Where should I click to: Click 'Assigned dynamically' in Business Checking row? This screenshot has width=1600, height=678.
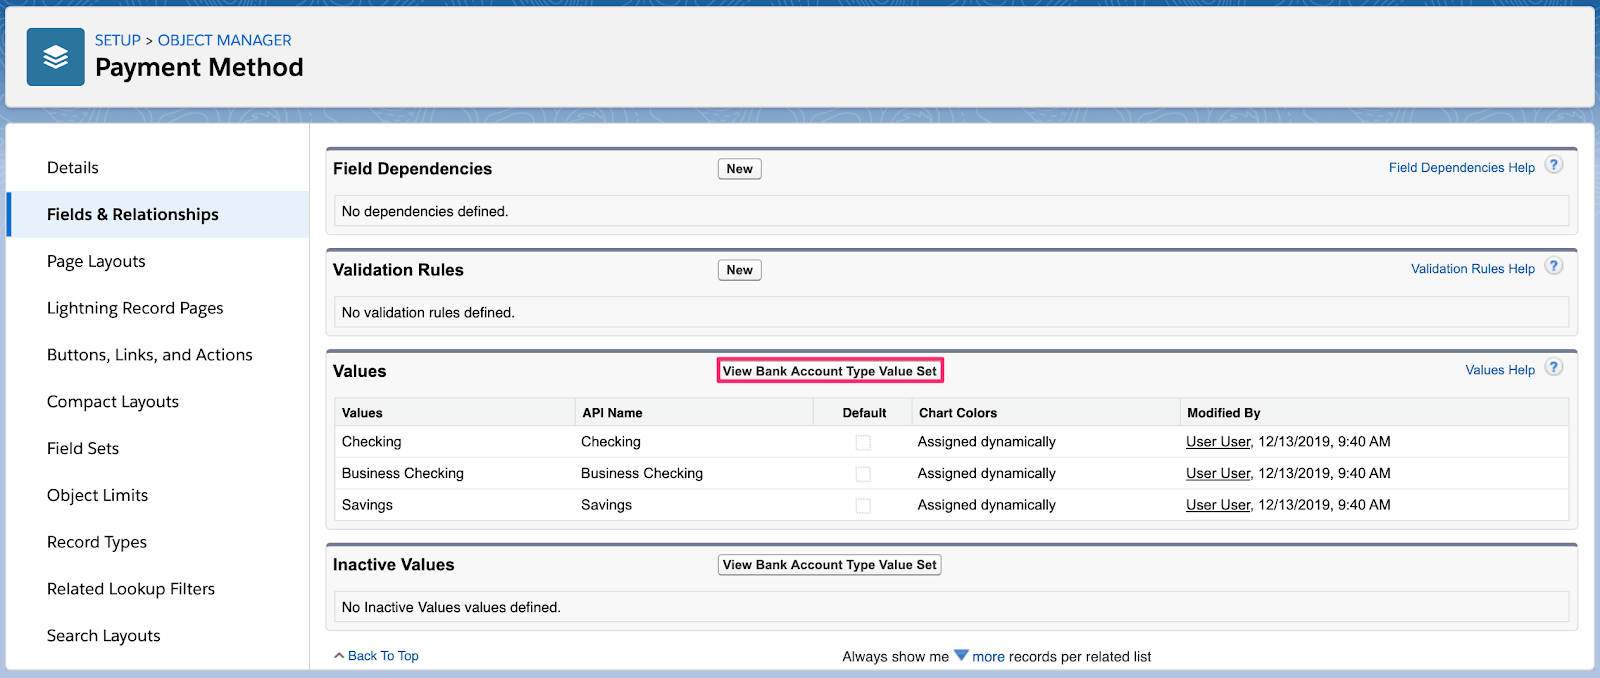click(987, 474)
